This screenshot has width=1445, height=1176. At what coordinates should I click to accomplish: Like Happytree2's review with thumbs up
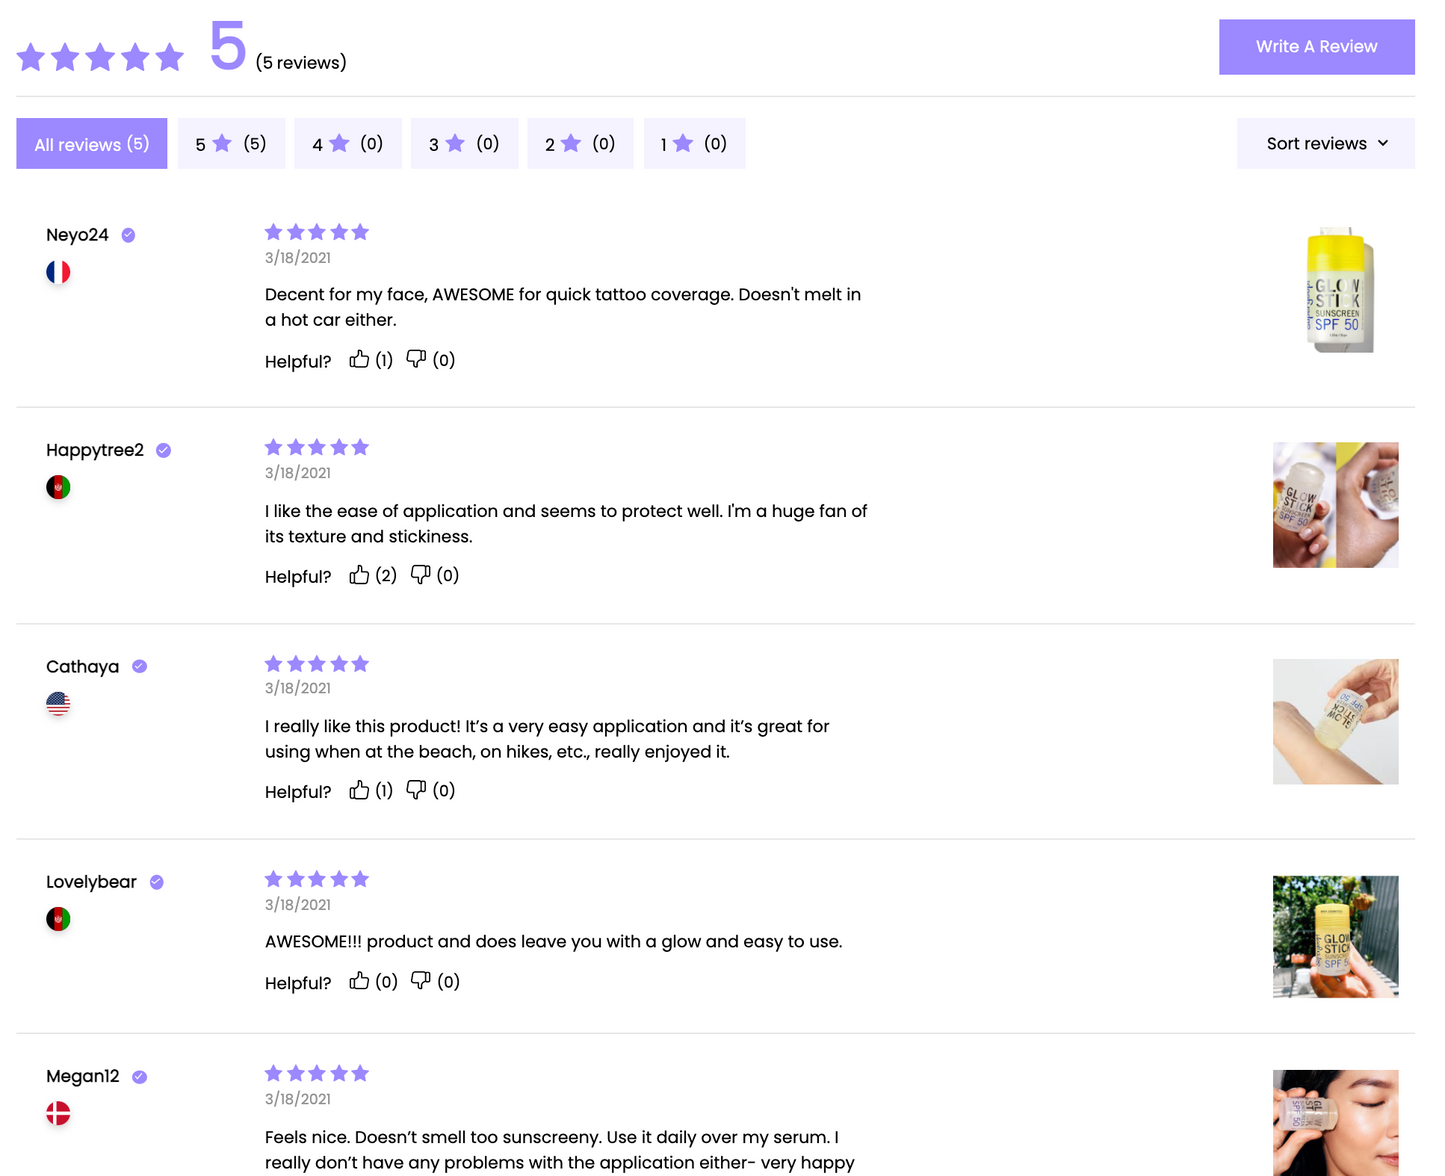coord(359,575)
